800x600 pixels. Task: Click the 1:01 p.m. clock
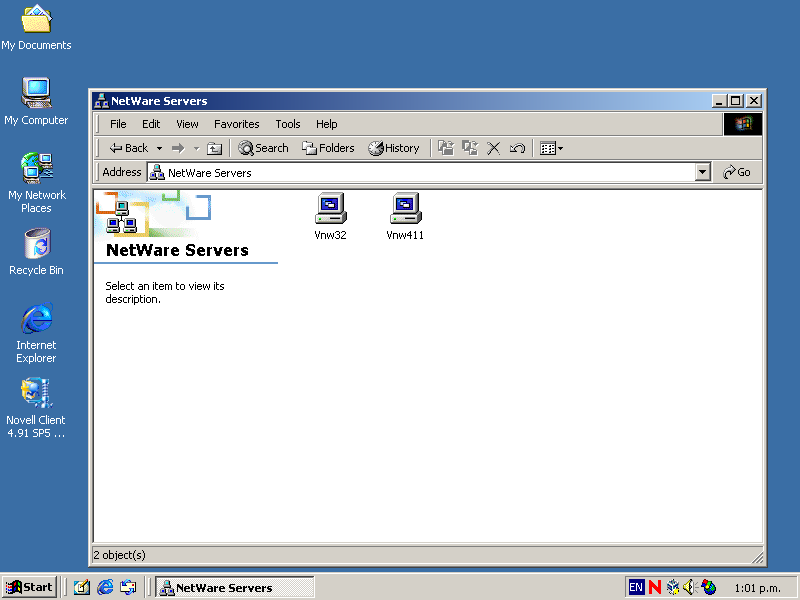tap(758, 588)
